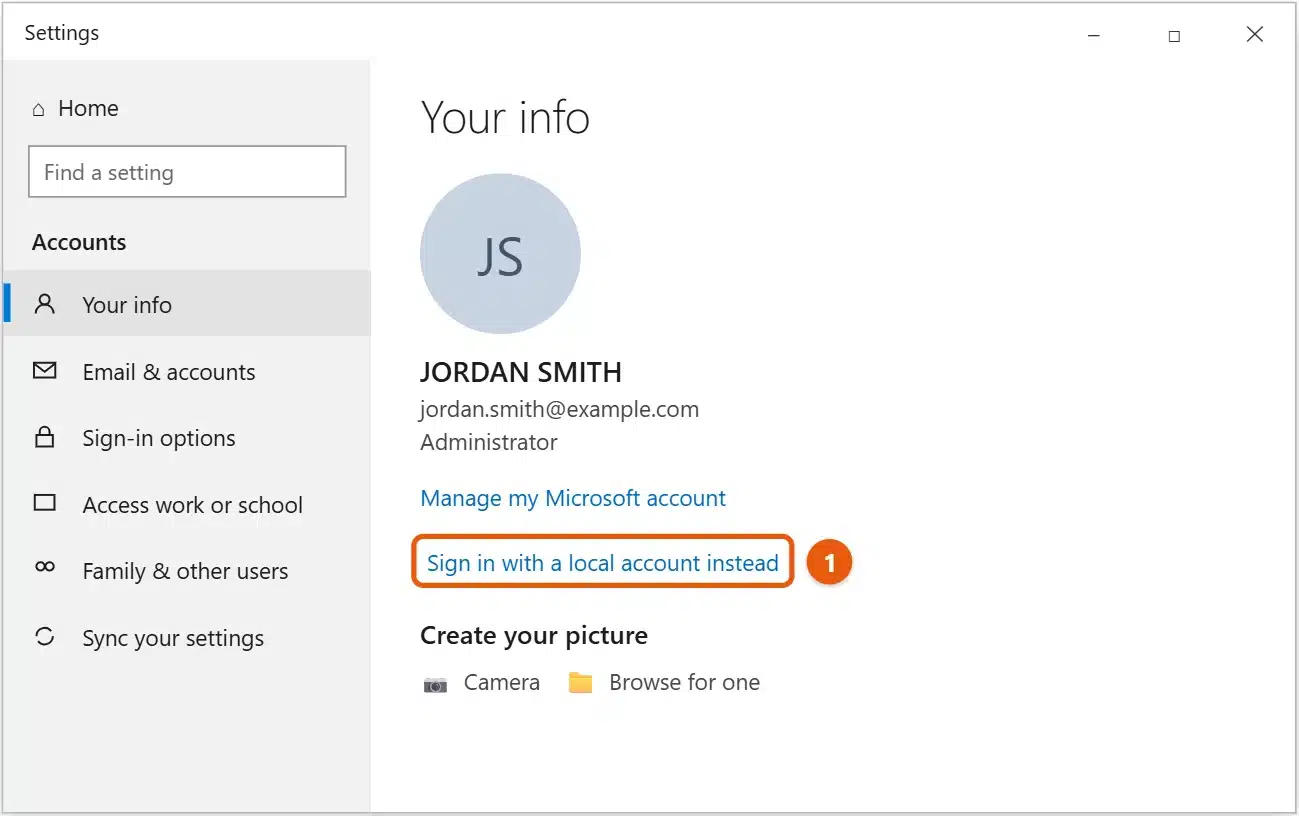
Task: Click the yellow folder icon beside Browse for one
Action: coord(580,683)
